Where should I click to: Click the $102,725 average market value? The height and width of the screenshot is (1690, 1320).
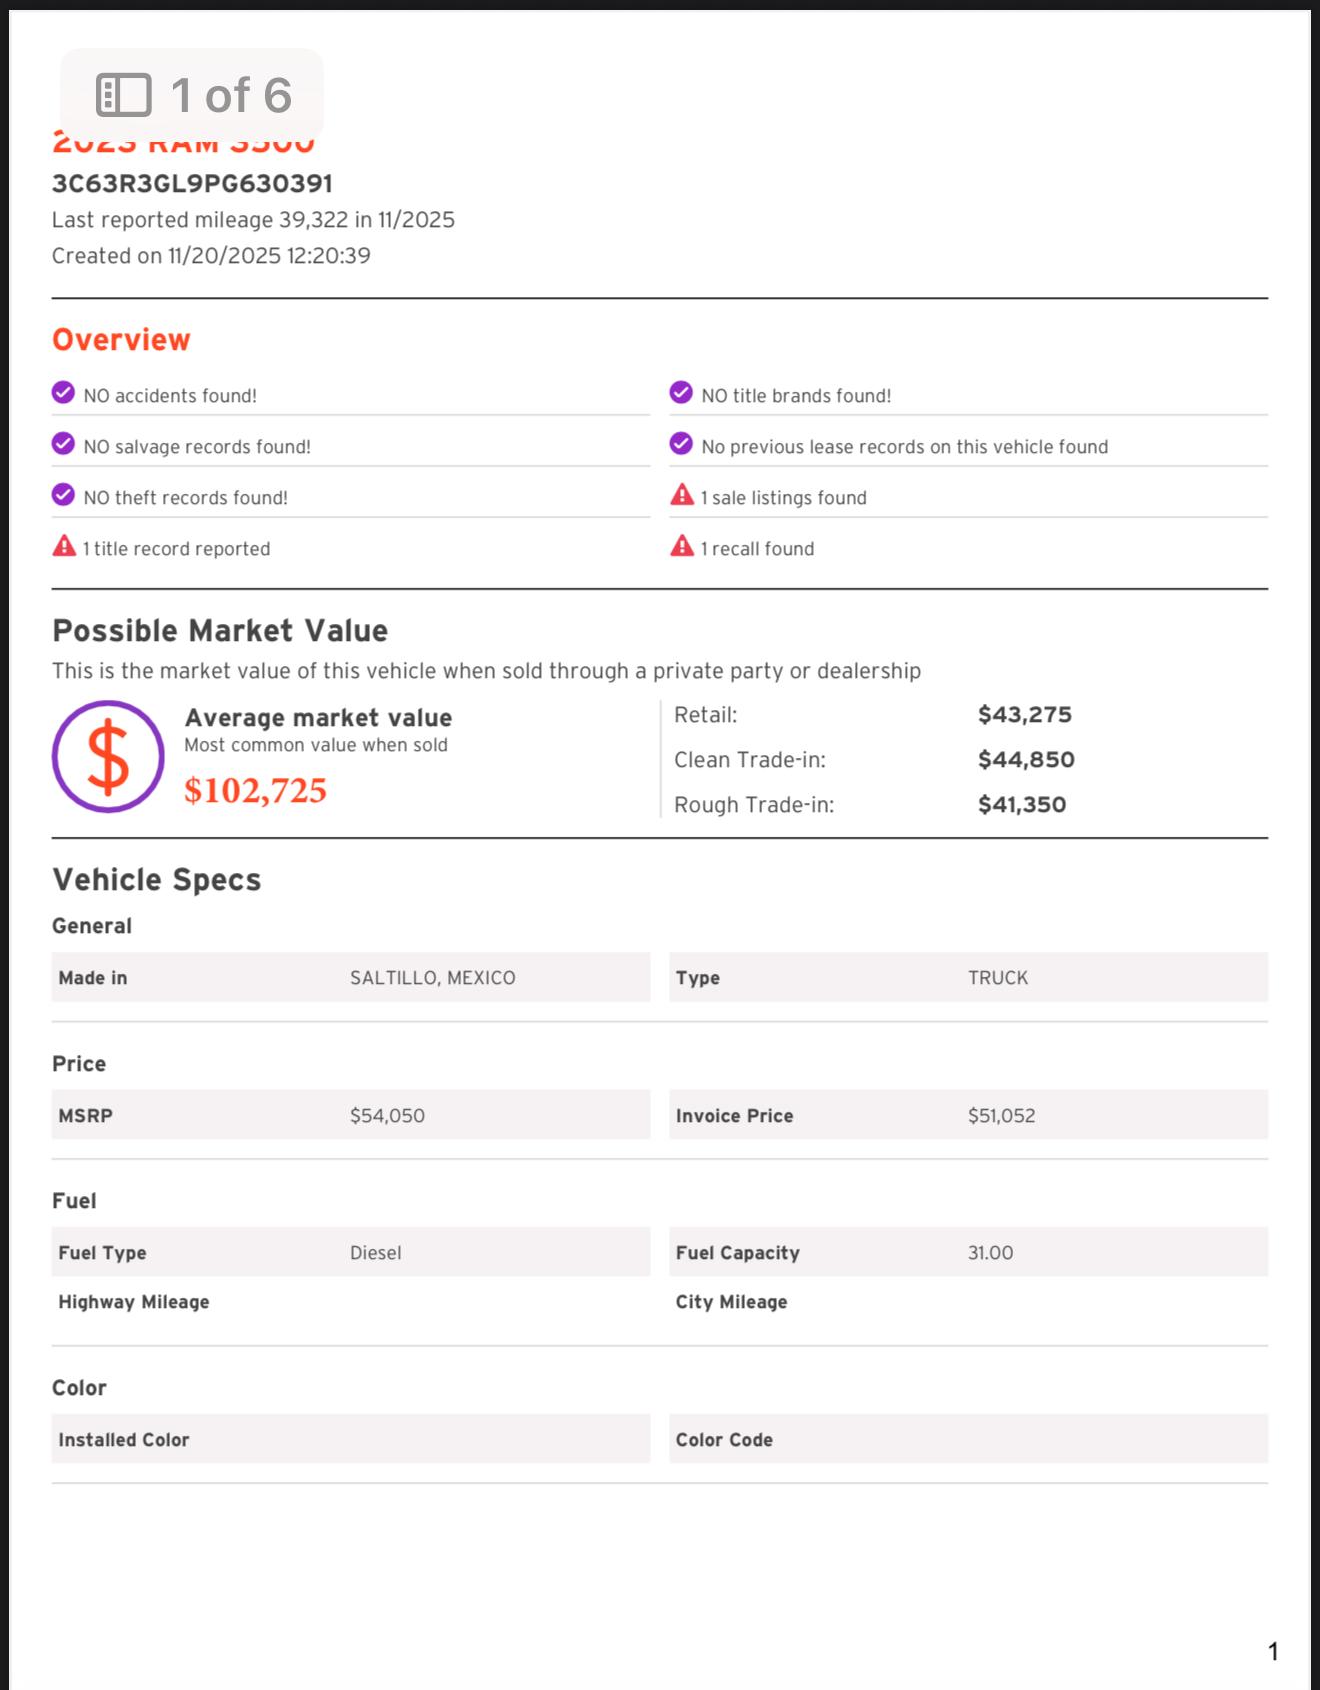click(x=256, y=790)
